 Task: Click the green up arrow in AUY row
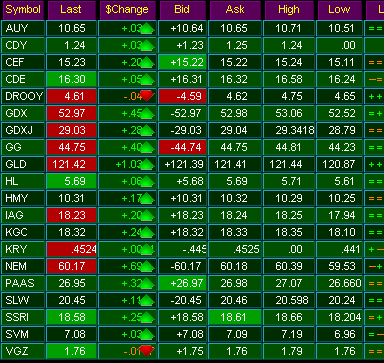click(x=146, y=28)
